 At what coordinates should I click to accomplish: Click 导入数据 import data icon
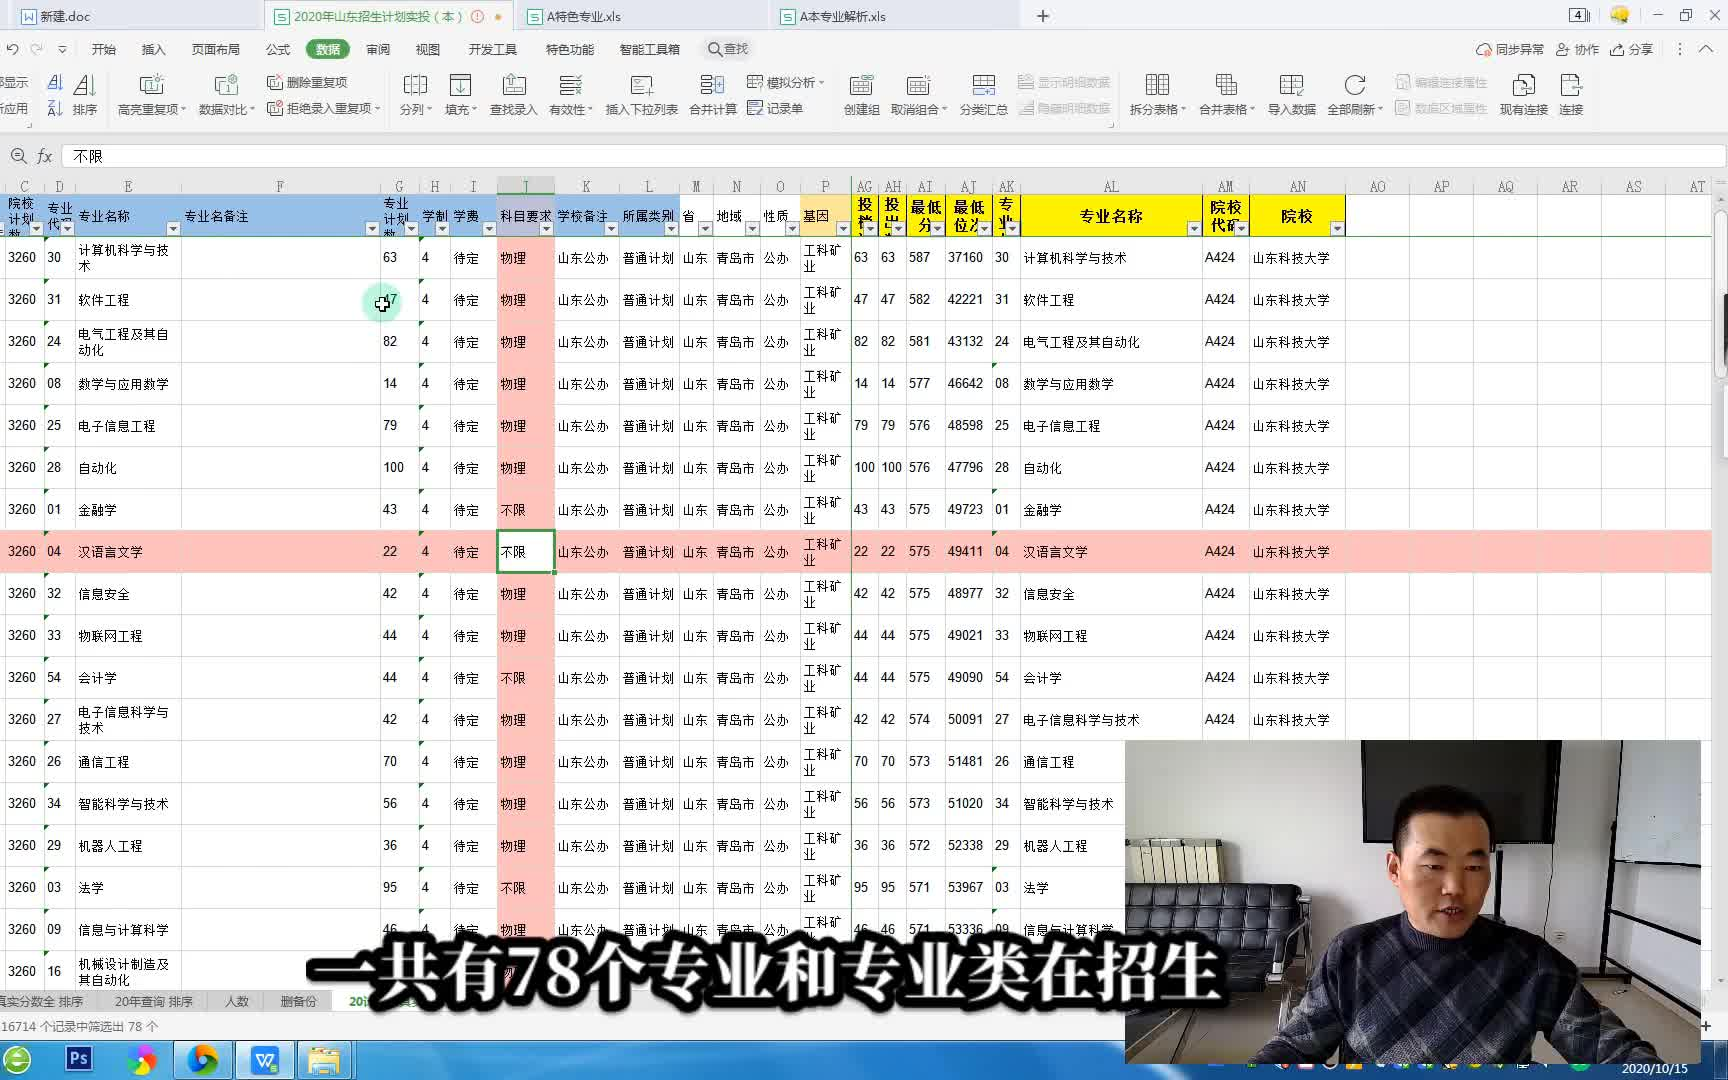pos(1291,96)
